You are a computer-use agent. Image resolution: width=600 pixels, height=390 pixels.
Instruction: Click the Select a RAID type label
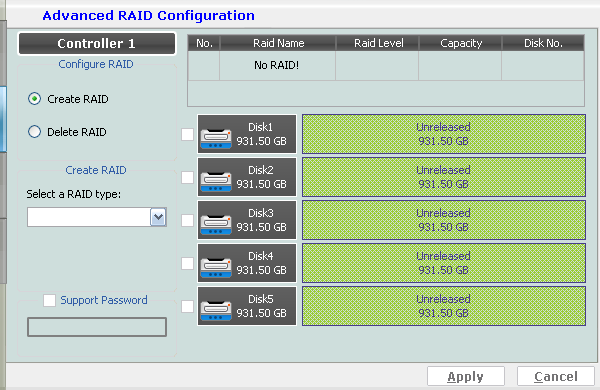(x=73, y=194)
